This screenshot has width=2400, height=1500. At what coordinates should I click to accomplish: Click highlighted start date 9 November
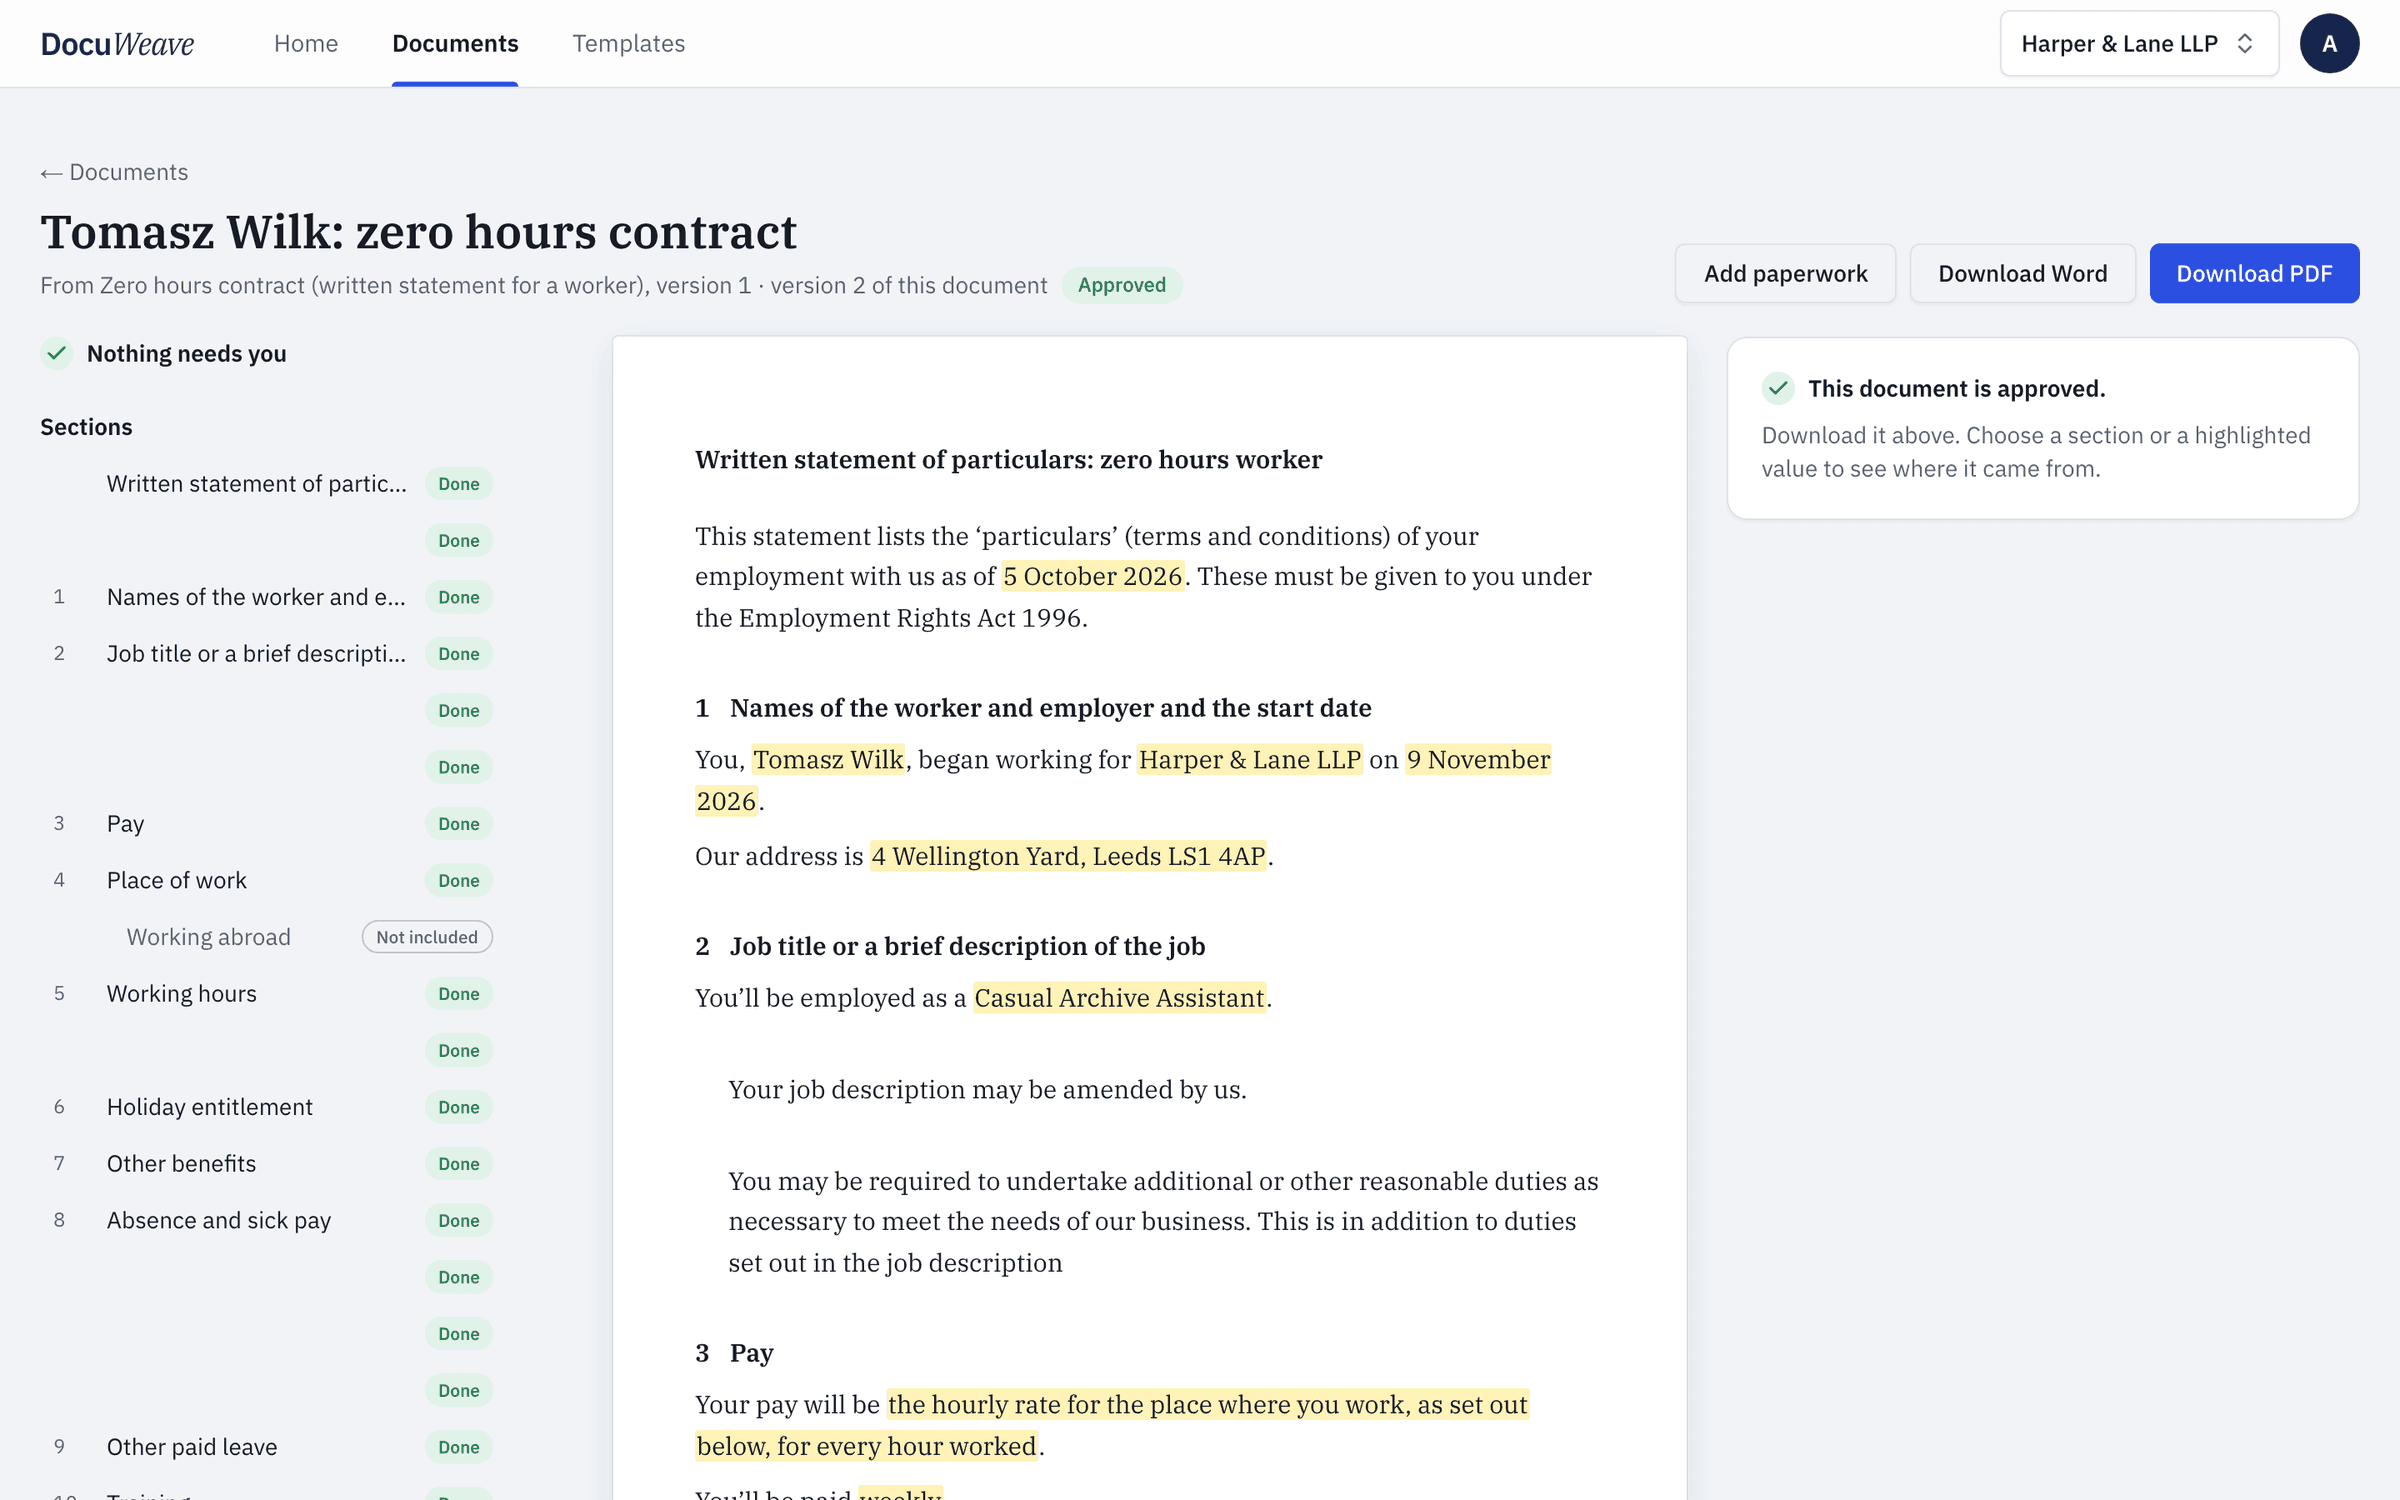point(1478,760)
